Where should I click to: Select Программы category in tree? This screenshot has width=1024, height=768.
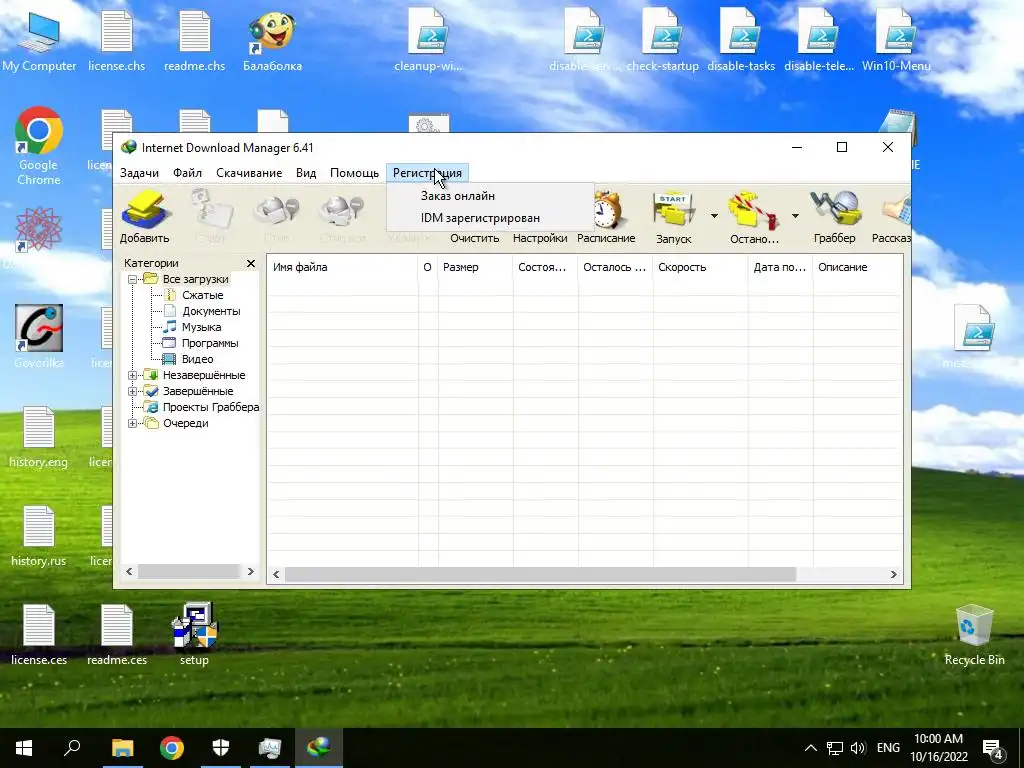point(210,343)
